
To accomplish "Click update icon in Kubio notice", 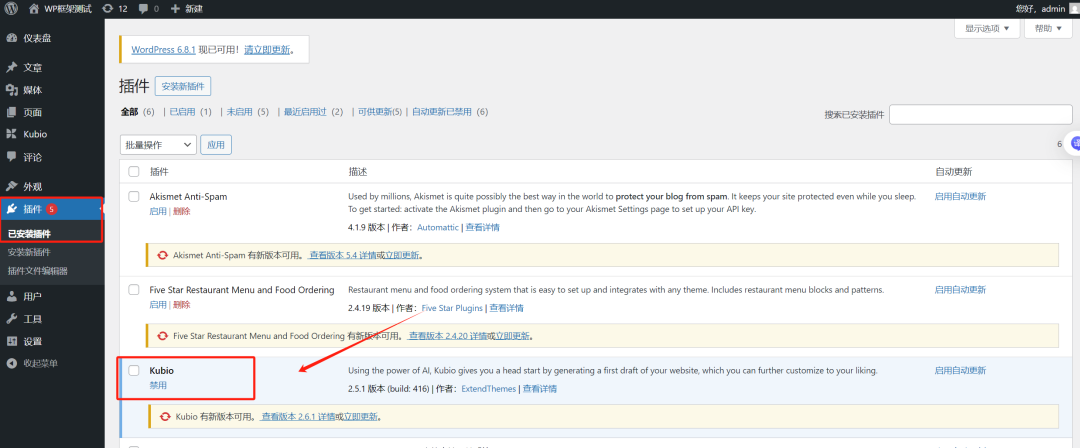I will point(165,416).
